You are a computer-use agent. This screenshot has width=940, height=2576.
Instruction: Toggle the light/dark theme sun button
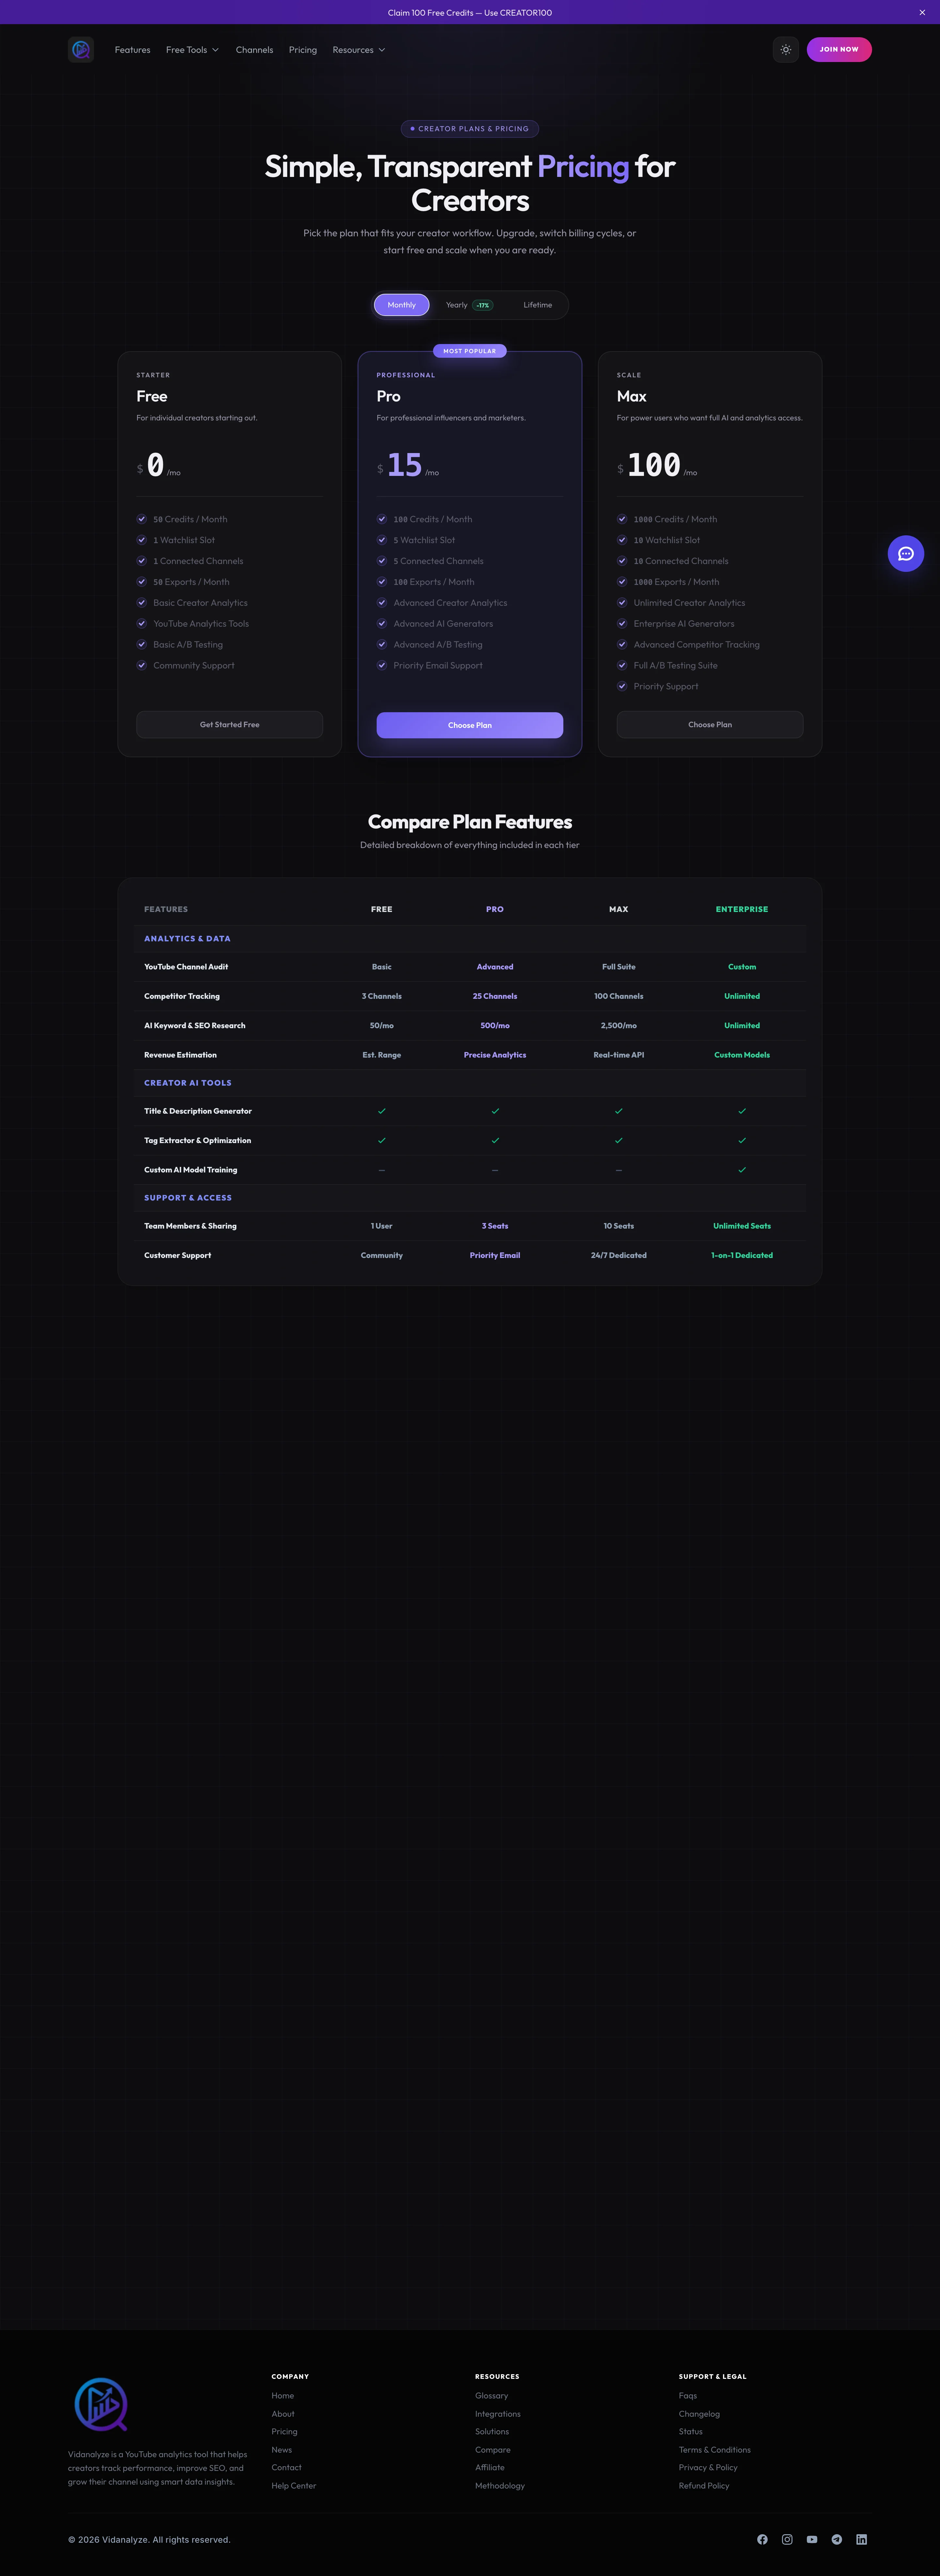pos(786,49)
